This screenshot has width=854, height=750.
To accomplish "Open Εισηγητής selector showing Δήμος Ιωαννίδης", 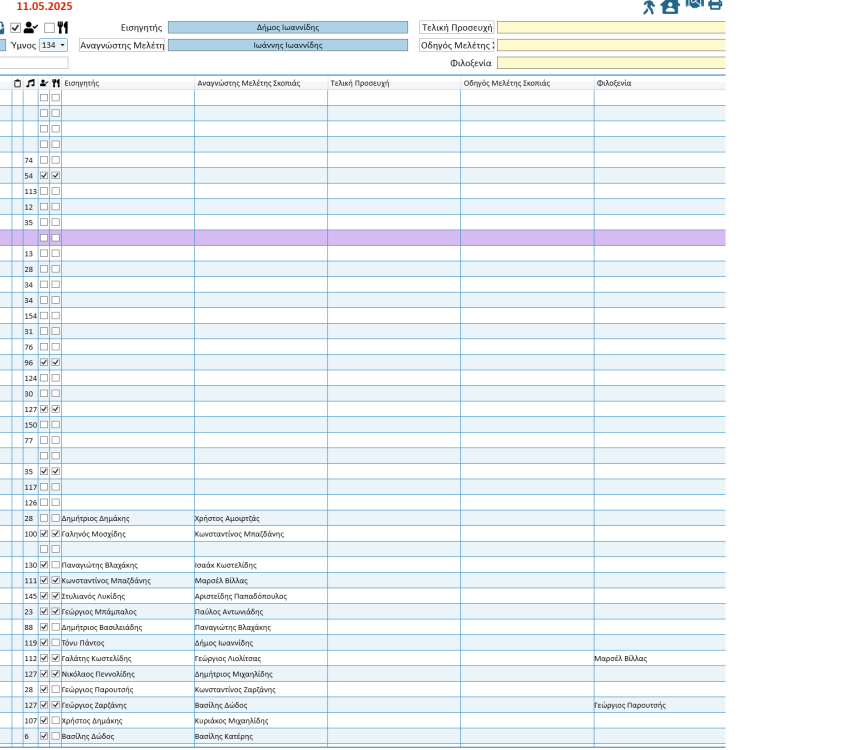I will [288, 28].
